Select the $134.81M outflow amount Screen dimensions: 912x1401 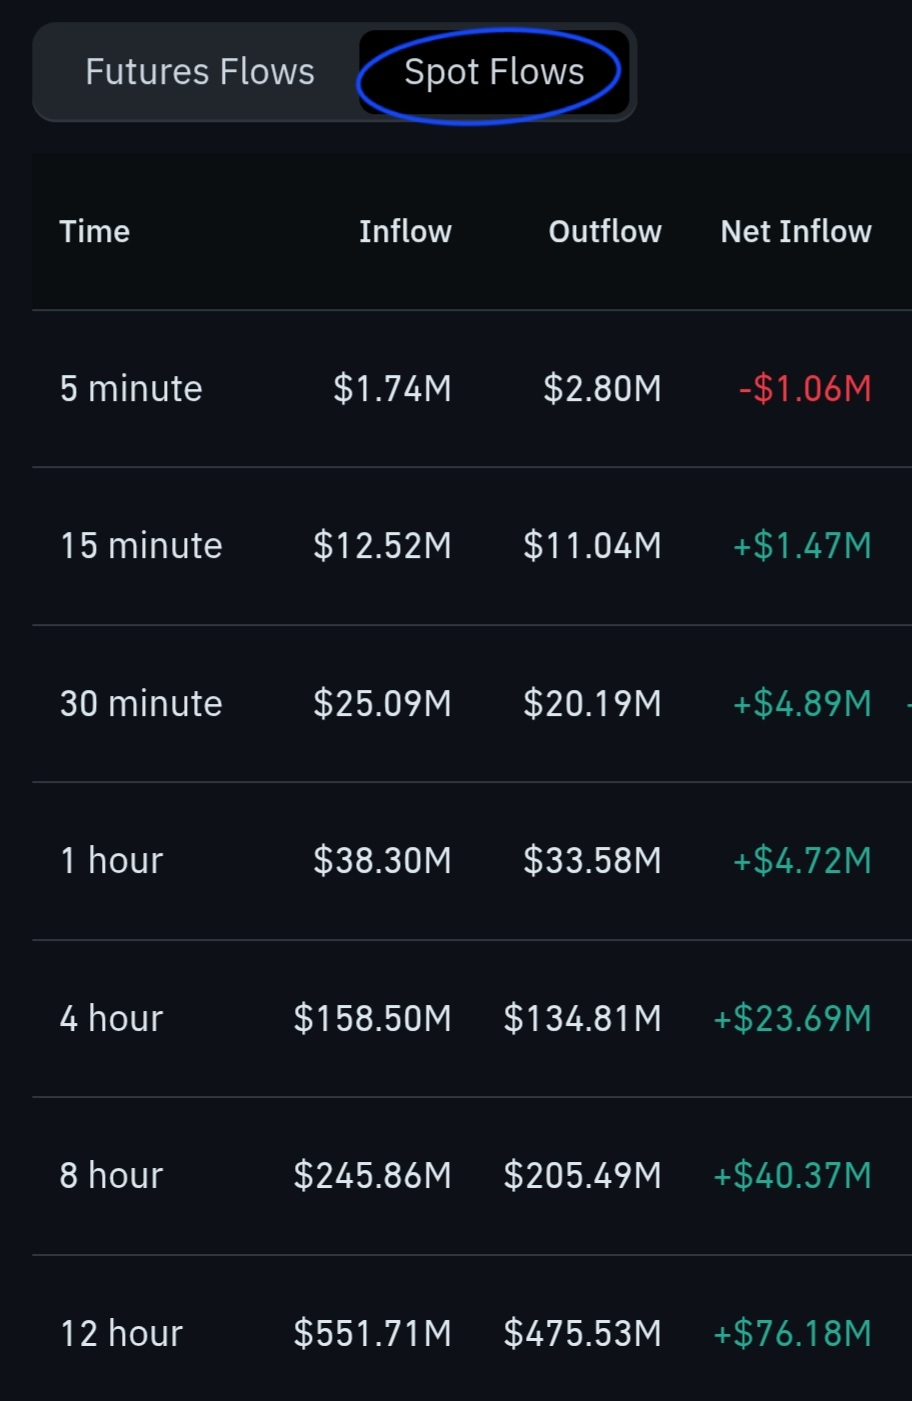582,1018
